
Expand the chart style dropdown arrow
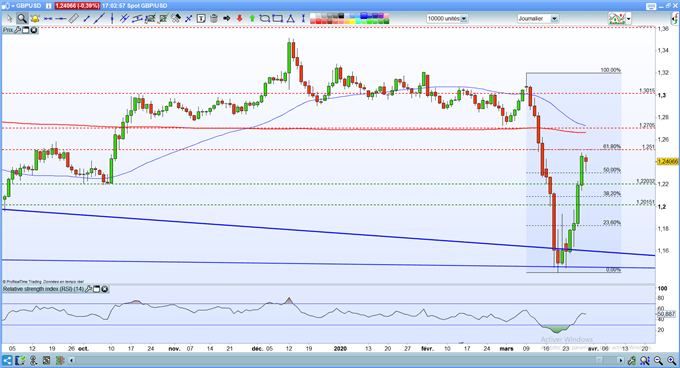[x=629, y=19]
